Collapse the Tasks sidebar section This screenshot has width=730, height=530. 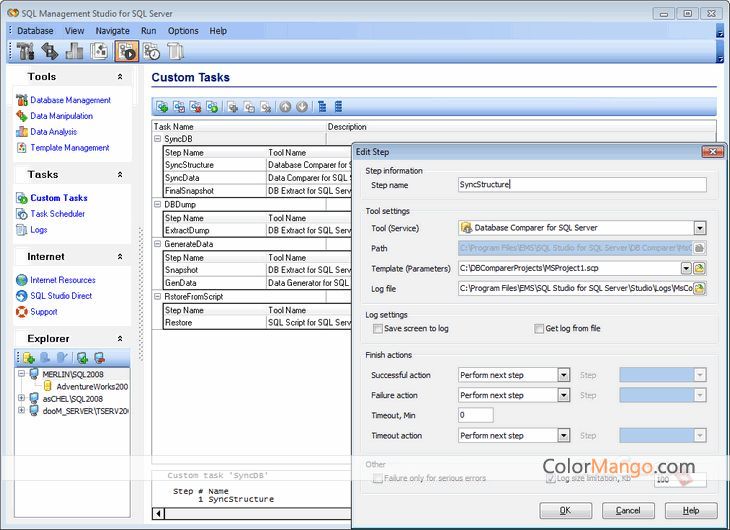(x=120, y=175)
